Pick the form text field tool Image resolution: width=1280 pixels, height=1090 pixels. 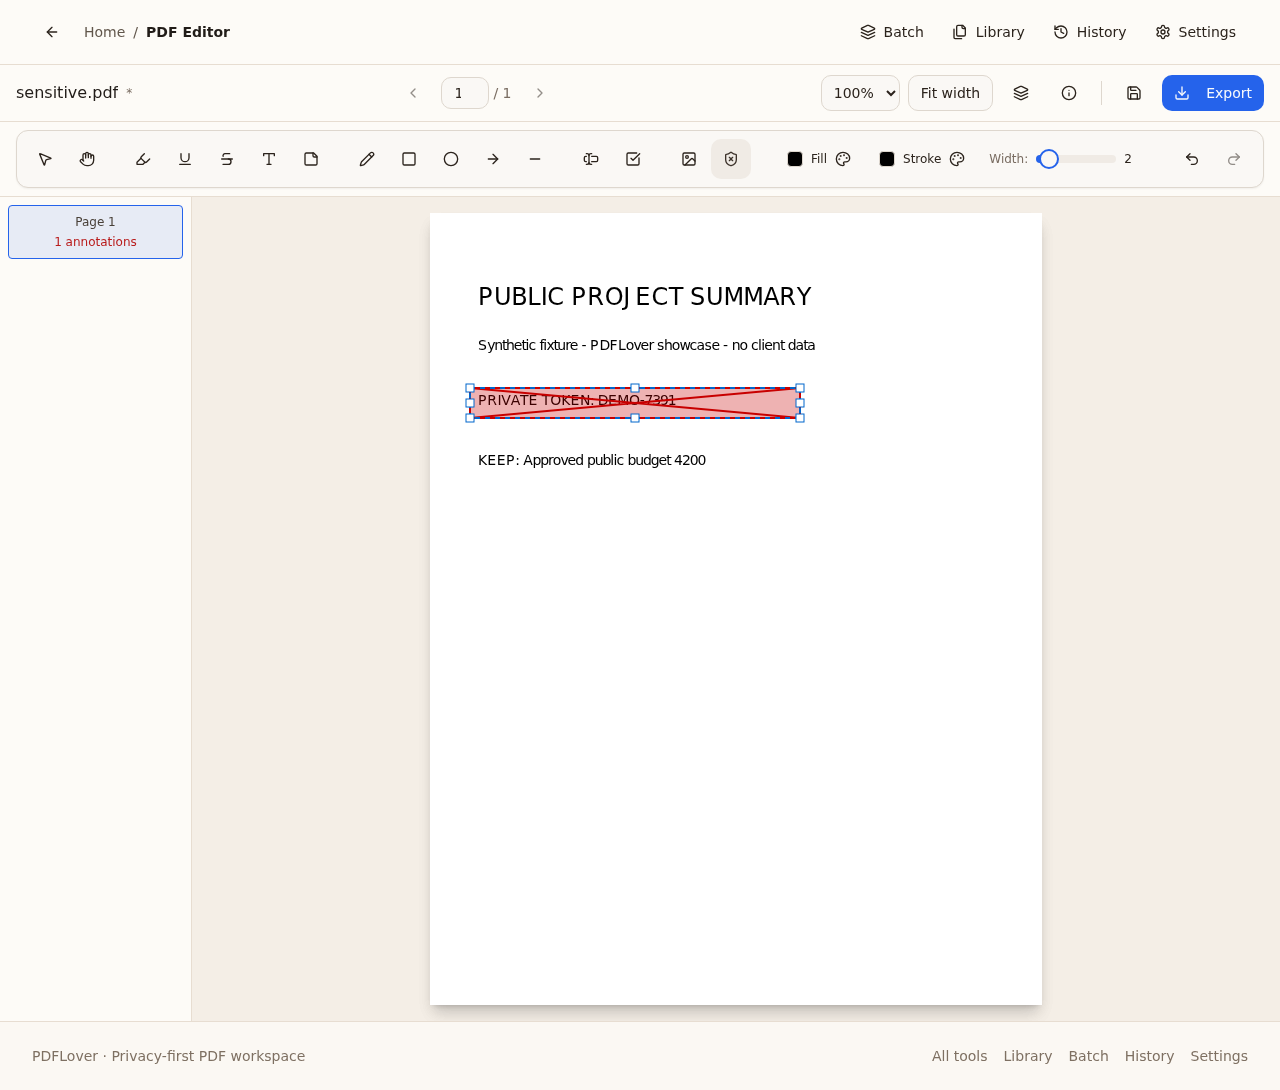[x=591, y=159]
